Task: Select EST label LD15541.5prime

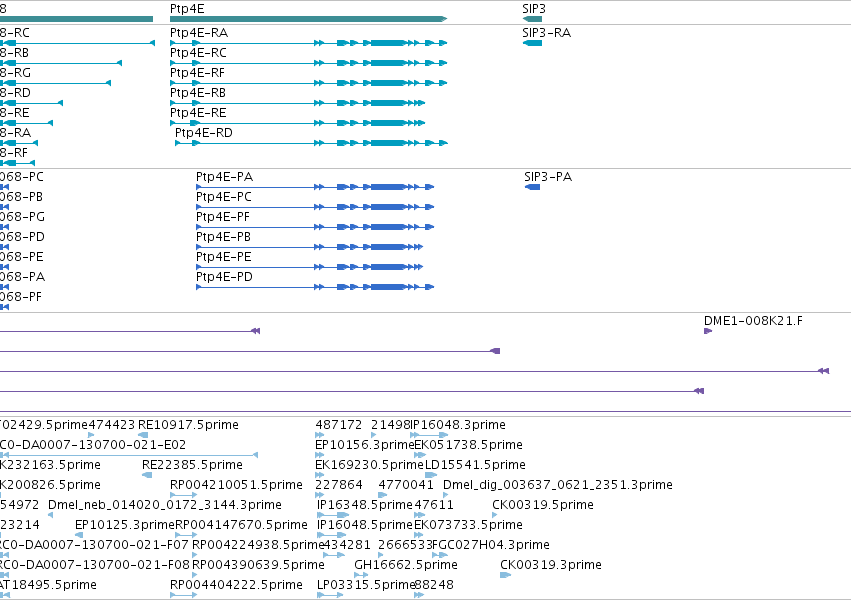Action: tap(475, 465)
